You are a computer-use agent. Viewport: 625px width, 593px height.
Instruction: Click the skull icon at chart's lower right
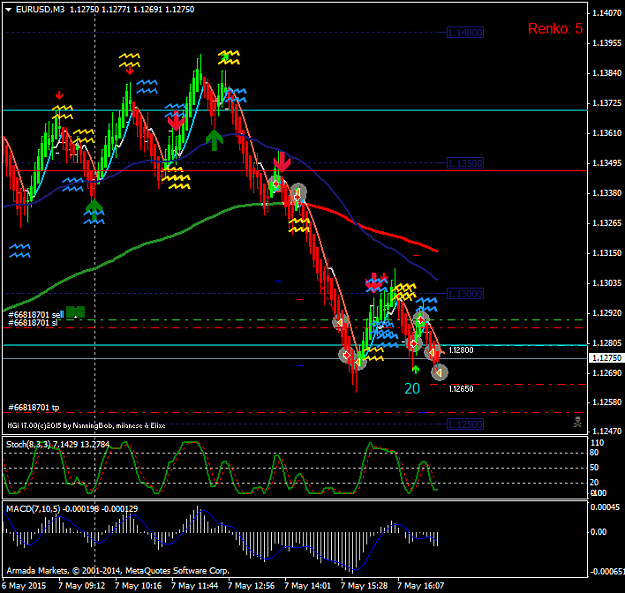click(577, 422)
